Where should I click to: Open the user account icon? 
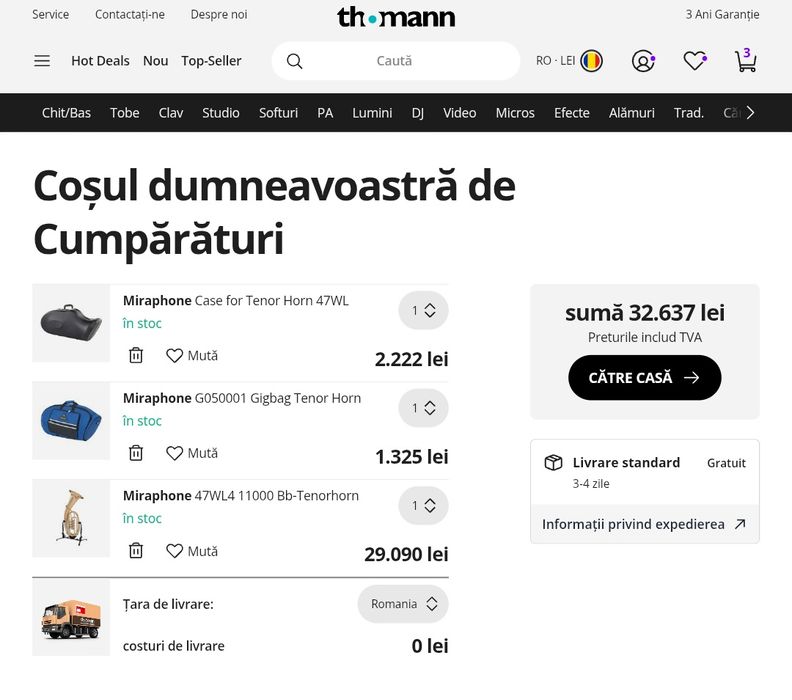tap(643, 61)
